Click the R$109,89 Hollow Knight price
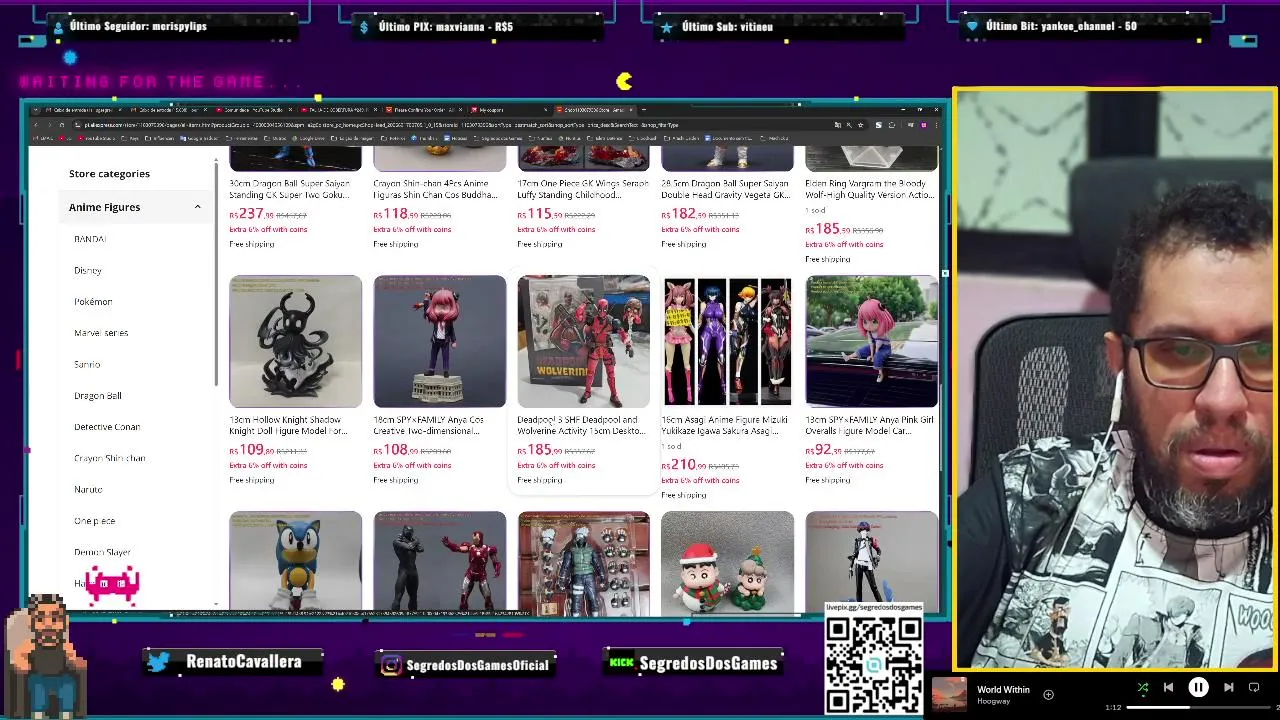Screen dimensions: 1280x720 coord(252,450)
